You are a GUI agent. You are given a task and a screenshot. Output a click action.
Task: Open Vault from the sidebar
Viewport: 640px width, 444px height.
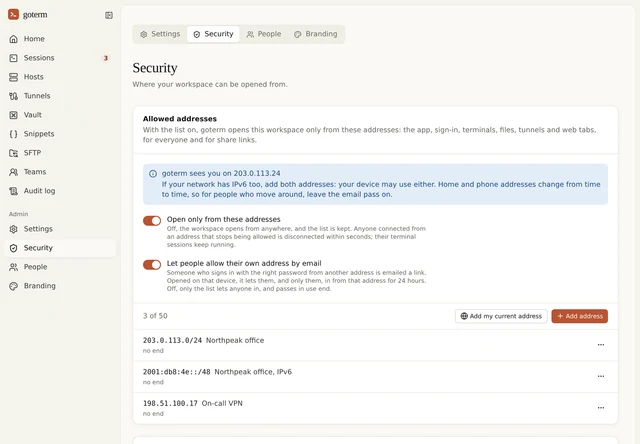click(x=60, y=115)
